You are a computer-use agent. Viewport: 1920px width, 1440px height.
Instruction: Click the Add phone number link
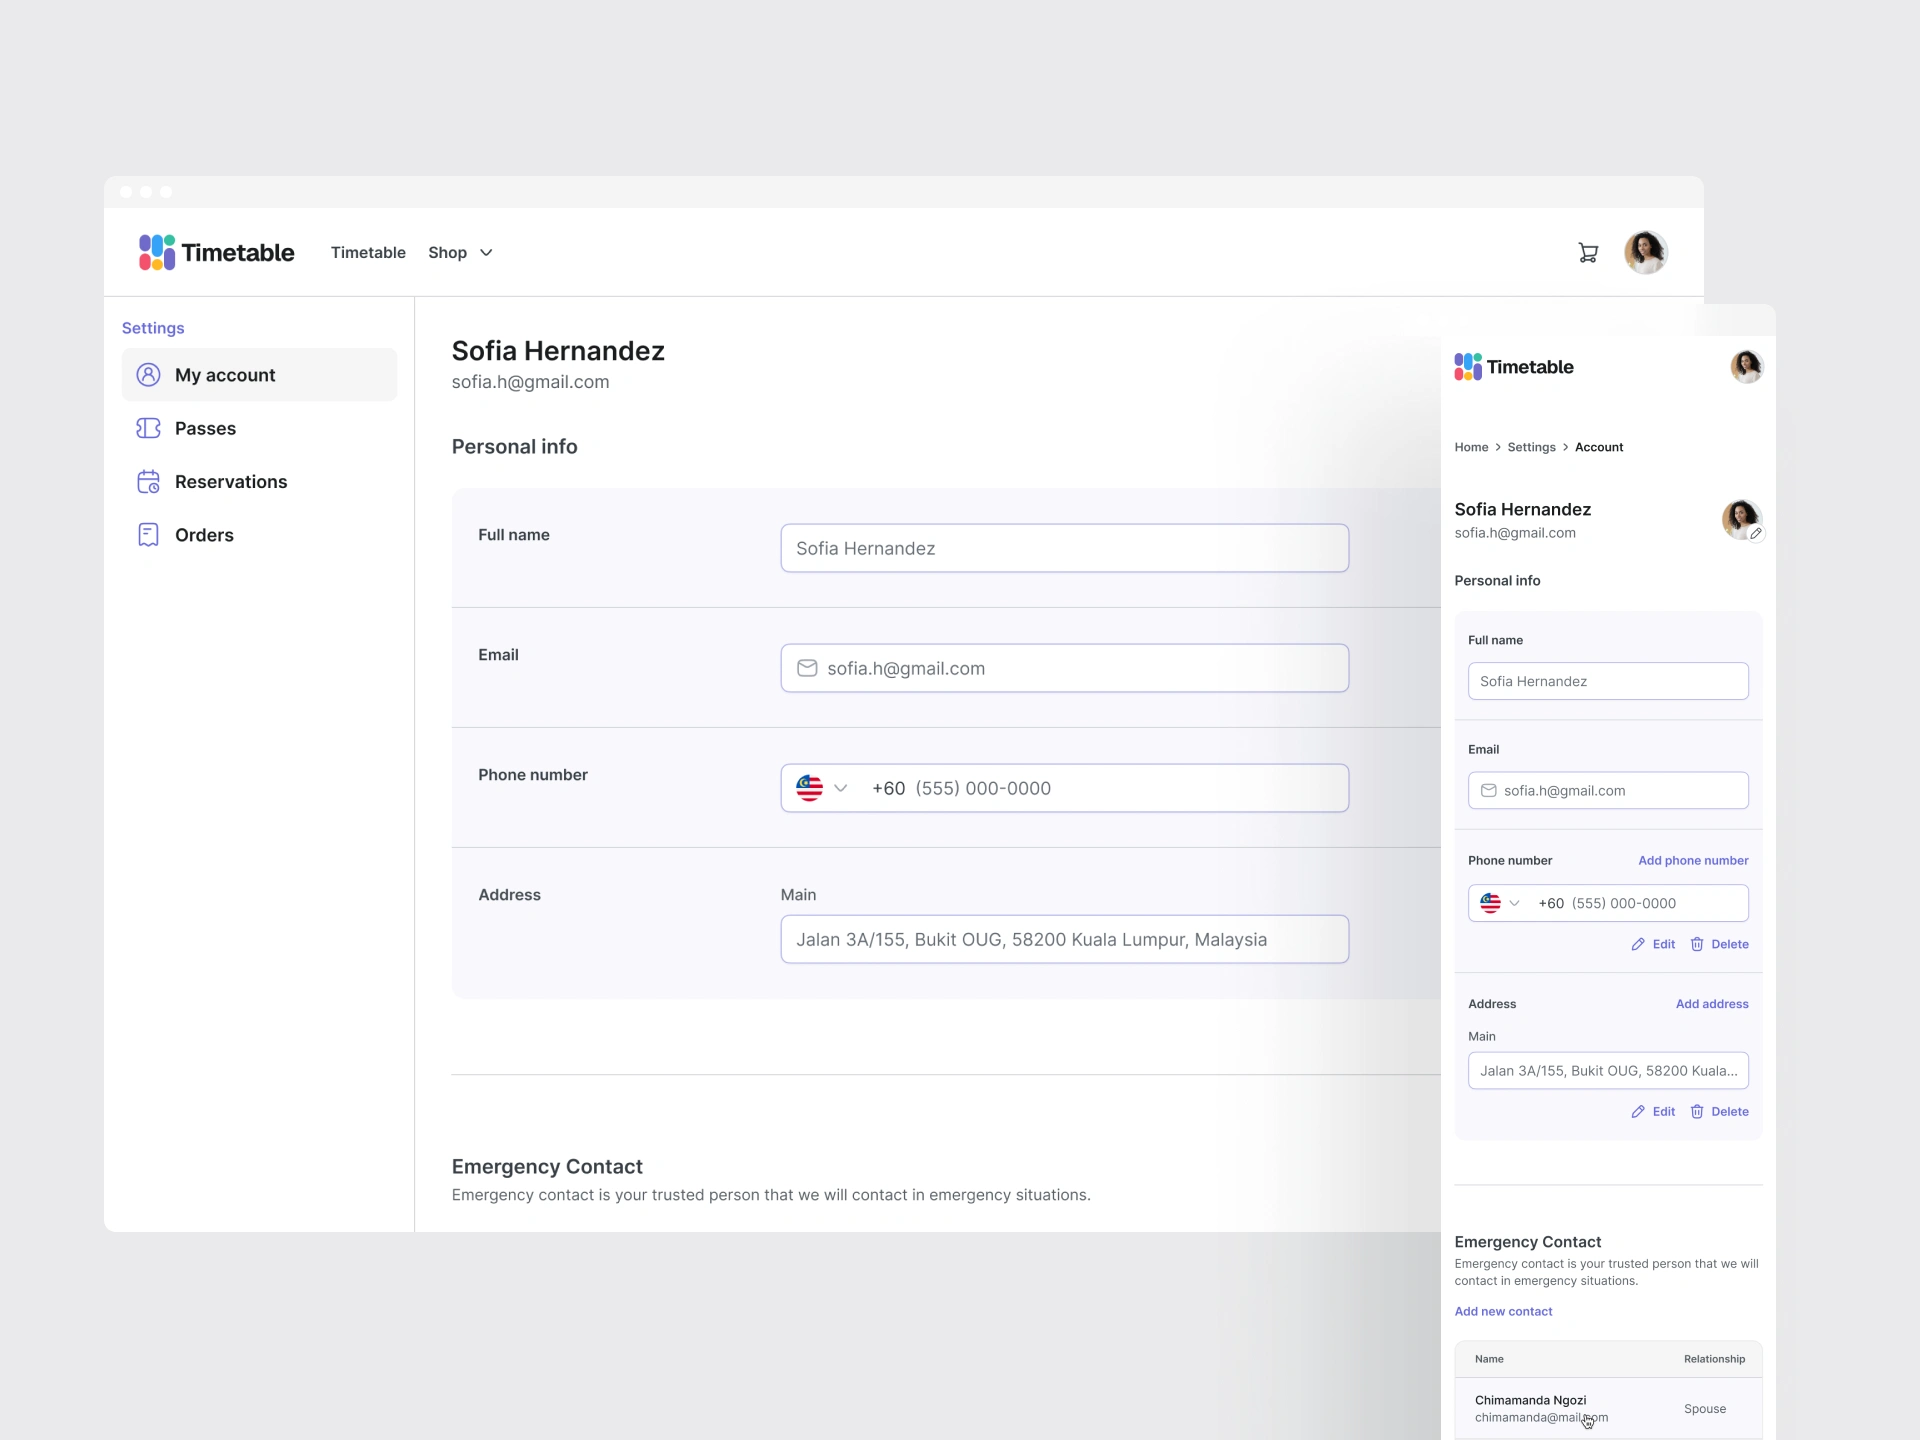(1692, 860)
